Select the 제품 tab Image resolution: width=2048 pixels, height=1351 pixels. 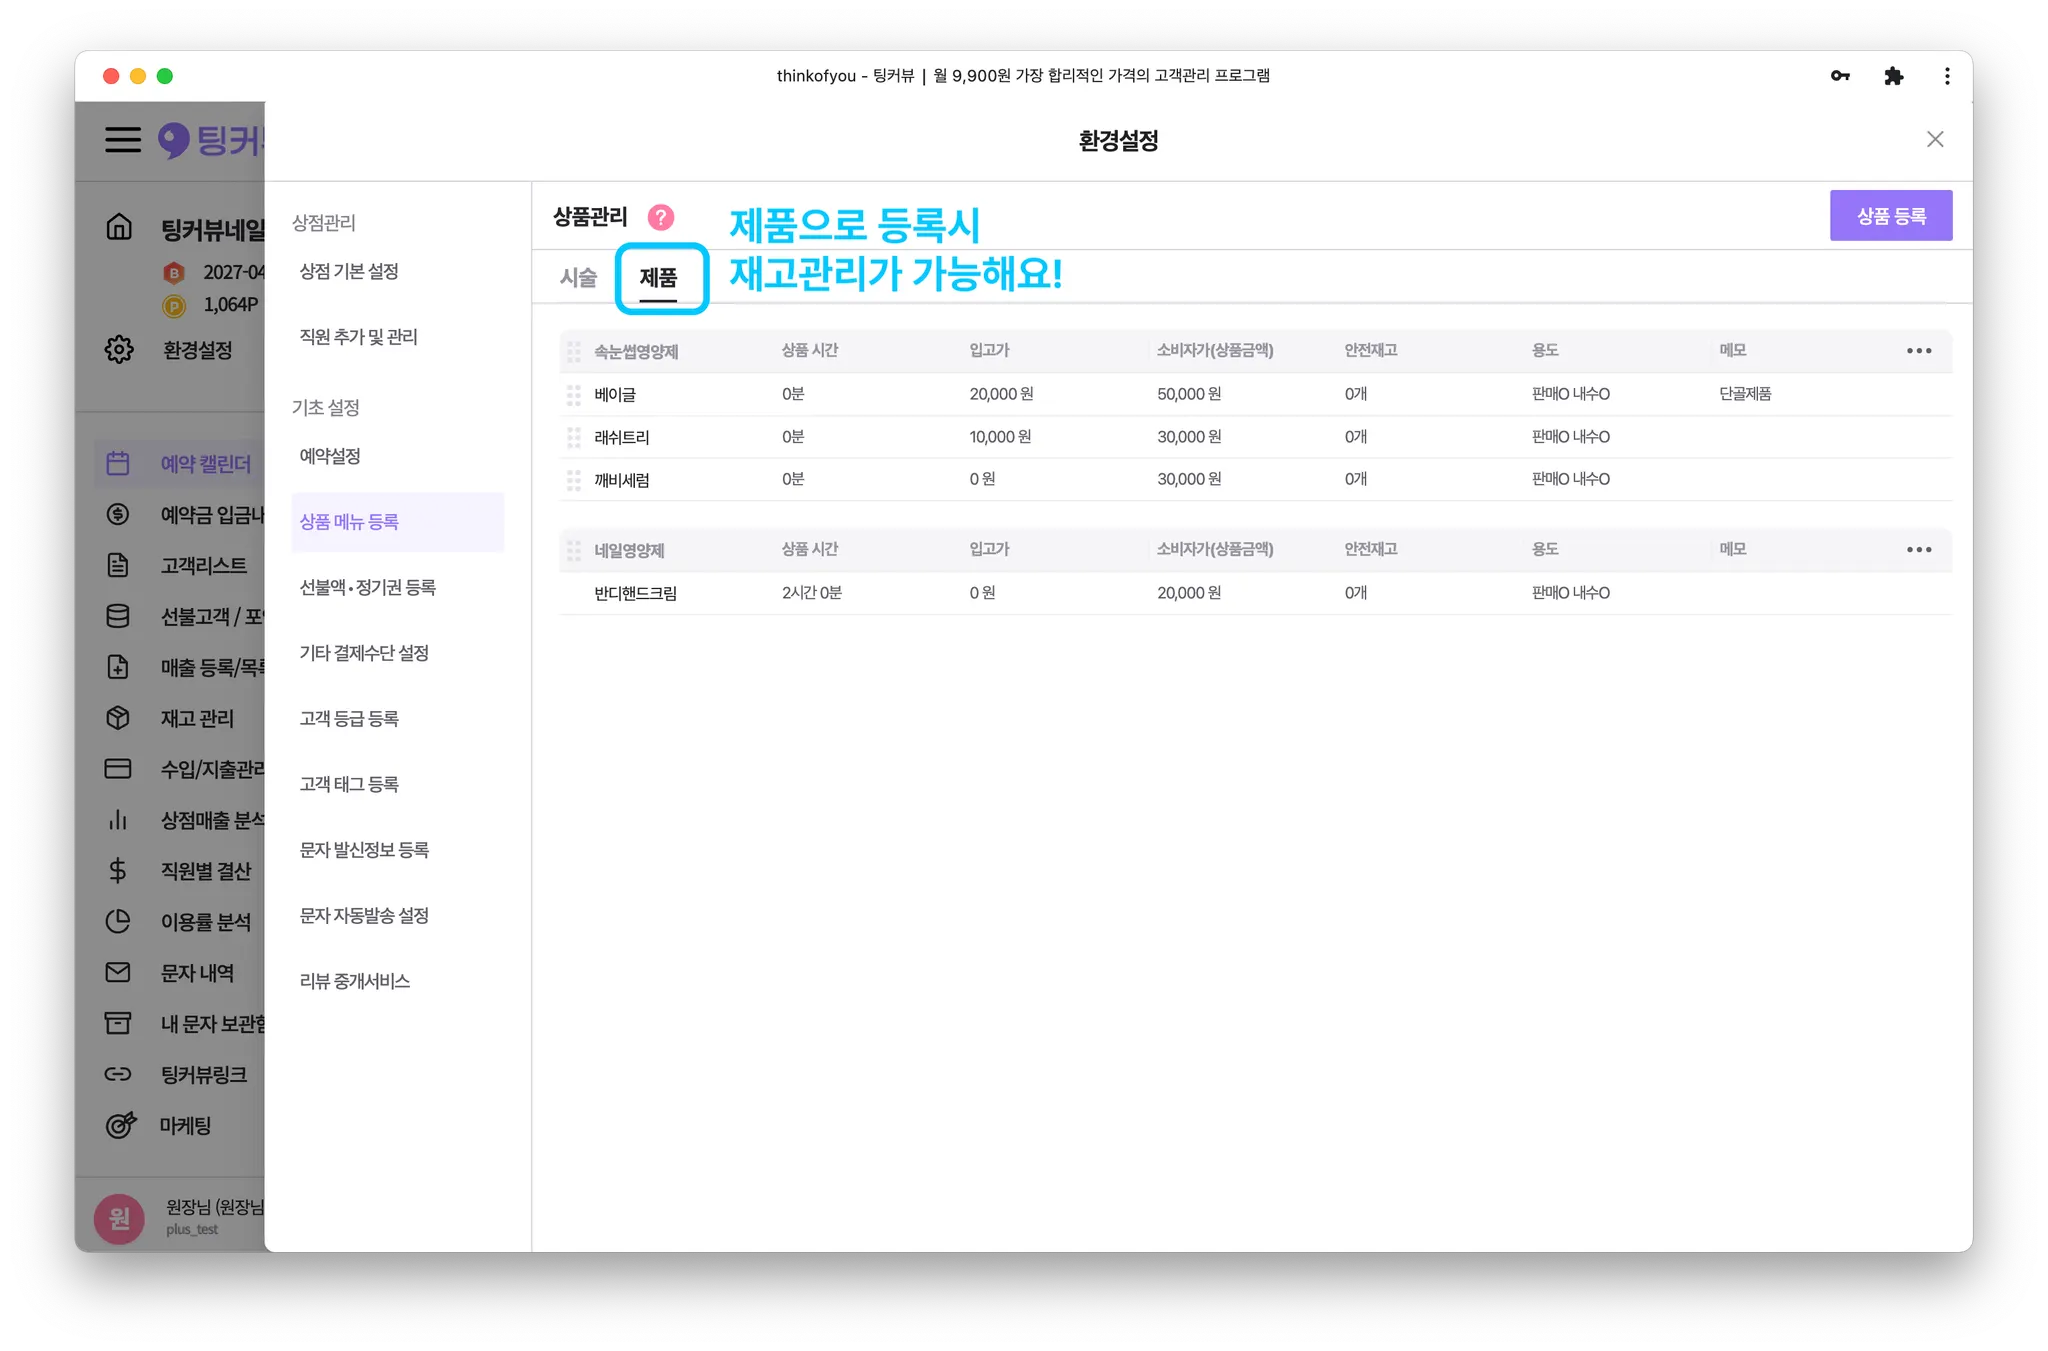tap(658, 277)
